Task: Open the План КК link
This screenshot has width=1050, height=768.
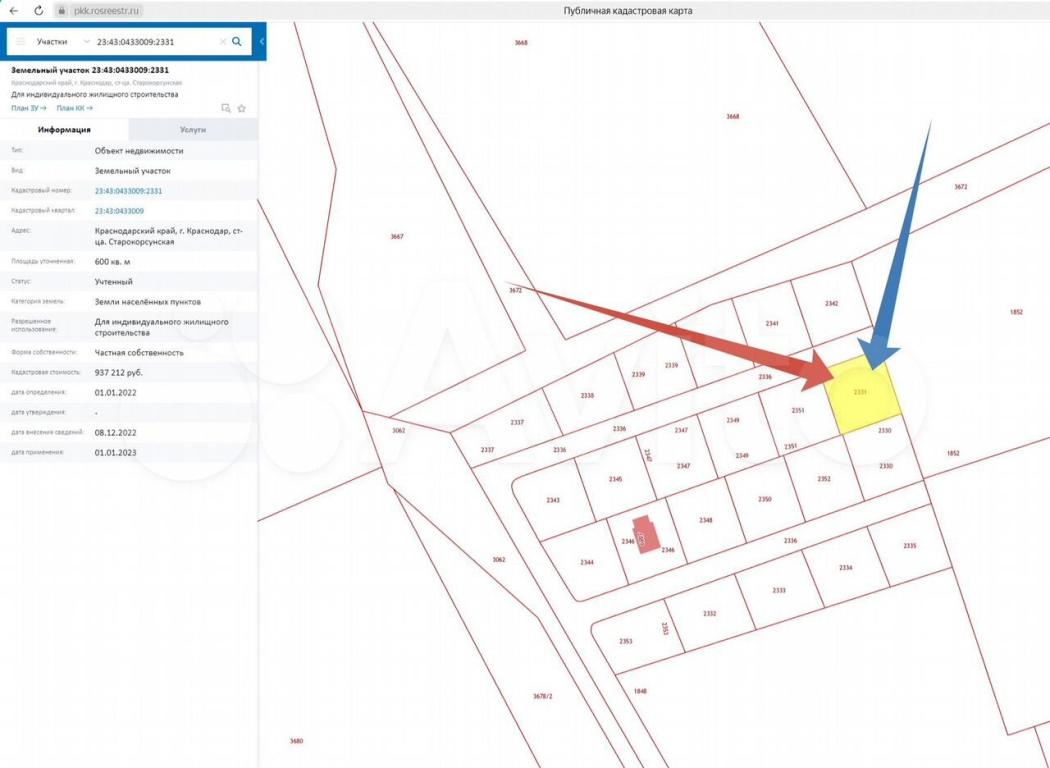Action: pyautogui.click(x=74, y=108)
